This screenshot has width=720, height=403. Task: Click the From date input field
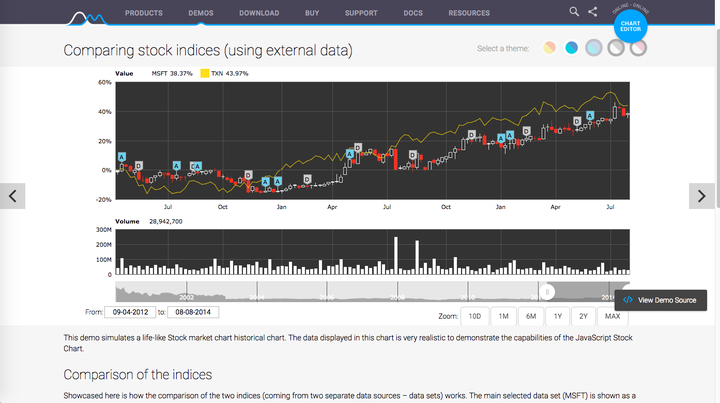(x=130, y=312)
